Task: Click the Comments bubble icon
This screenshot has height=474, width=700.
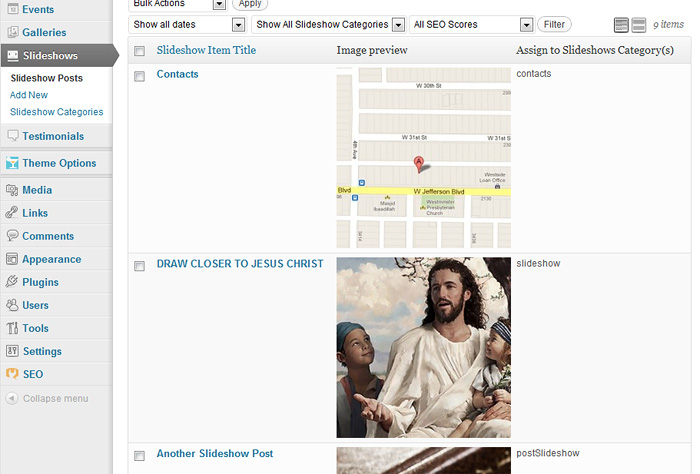Action: pyautogui.click(x=12, y=235)
